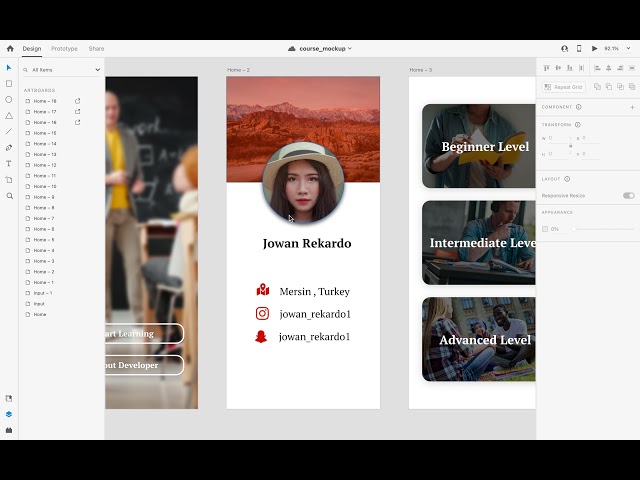640x480 pixels.
Task: Click the export mark beside Home – 17
Action: point(77,111)
